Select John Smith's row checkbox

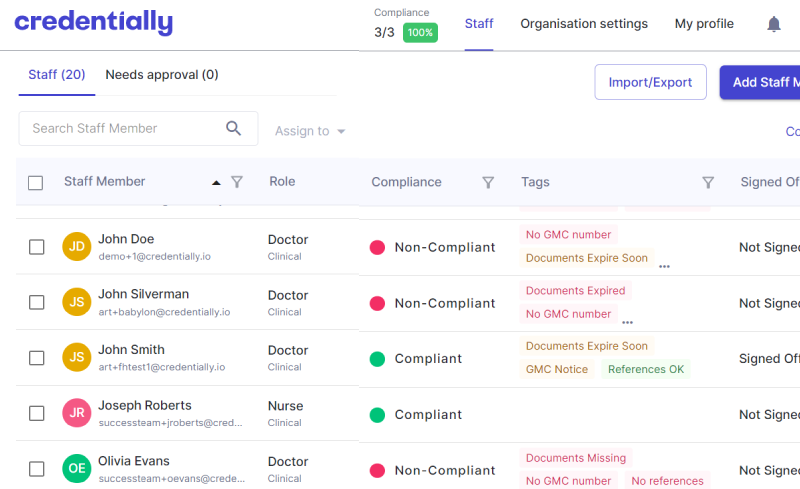coord(36,358)
